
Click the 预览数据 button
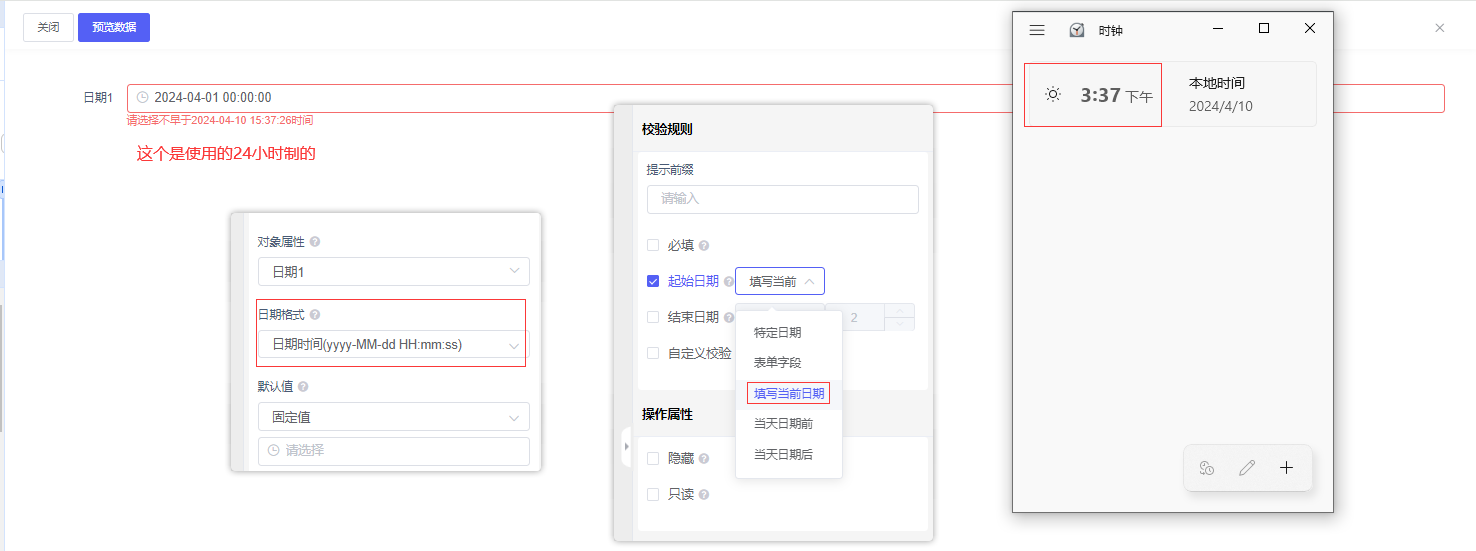[x=114, y=27]
